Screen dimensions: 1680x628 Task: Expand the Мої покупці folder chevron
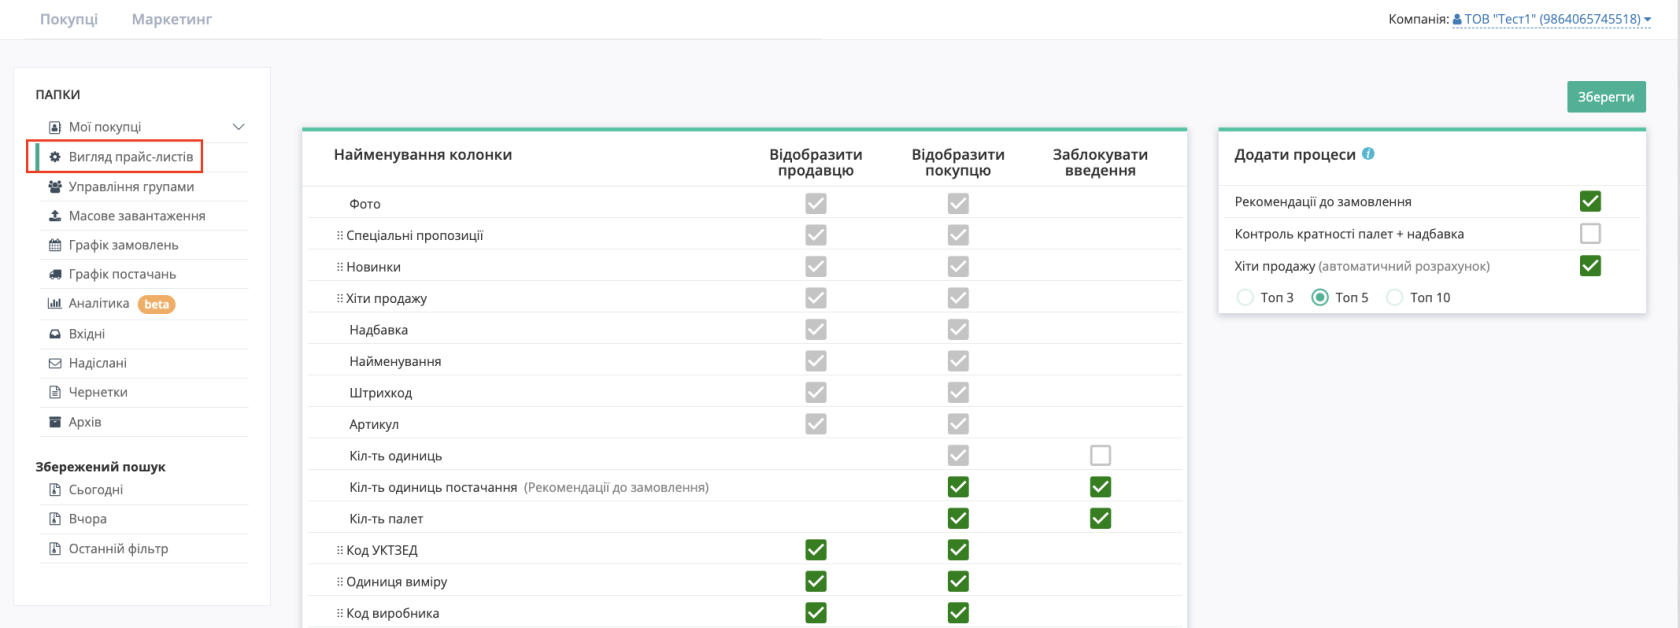(238, 127)
